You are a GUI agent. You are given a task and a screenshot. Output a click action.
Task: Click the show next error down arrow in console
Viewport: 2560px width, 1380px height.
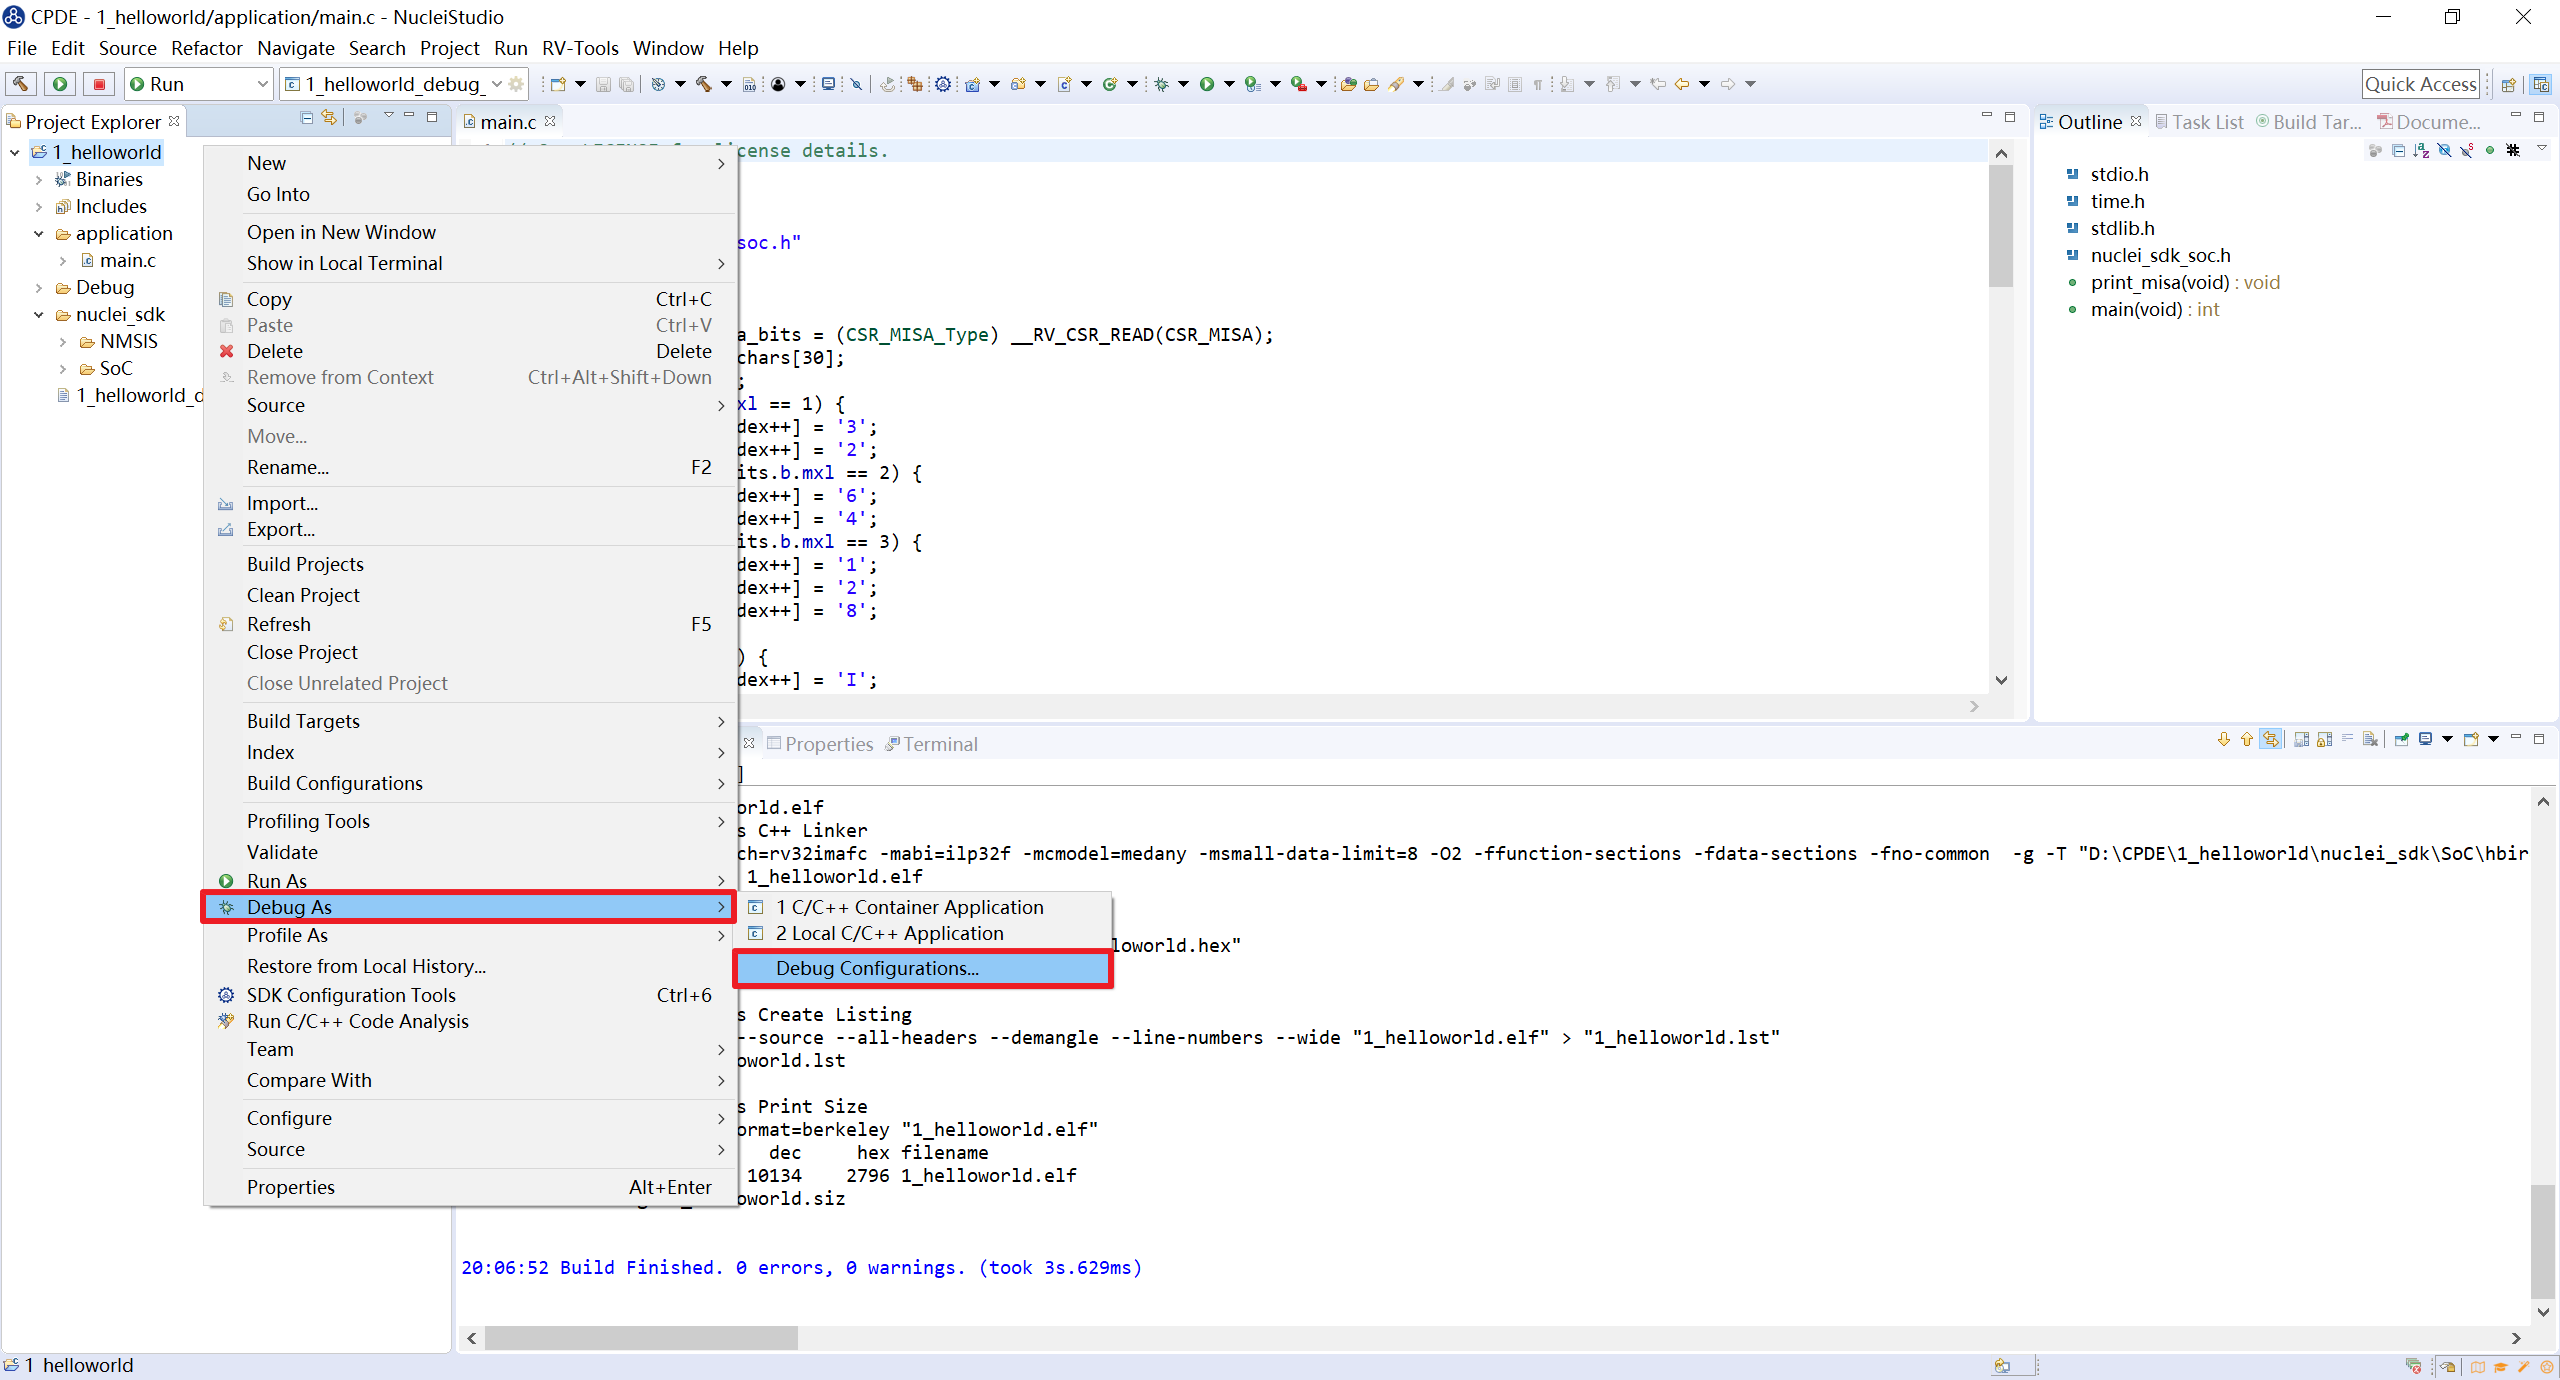(2224, 740)
